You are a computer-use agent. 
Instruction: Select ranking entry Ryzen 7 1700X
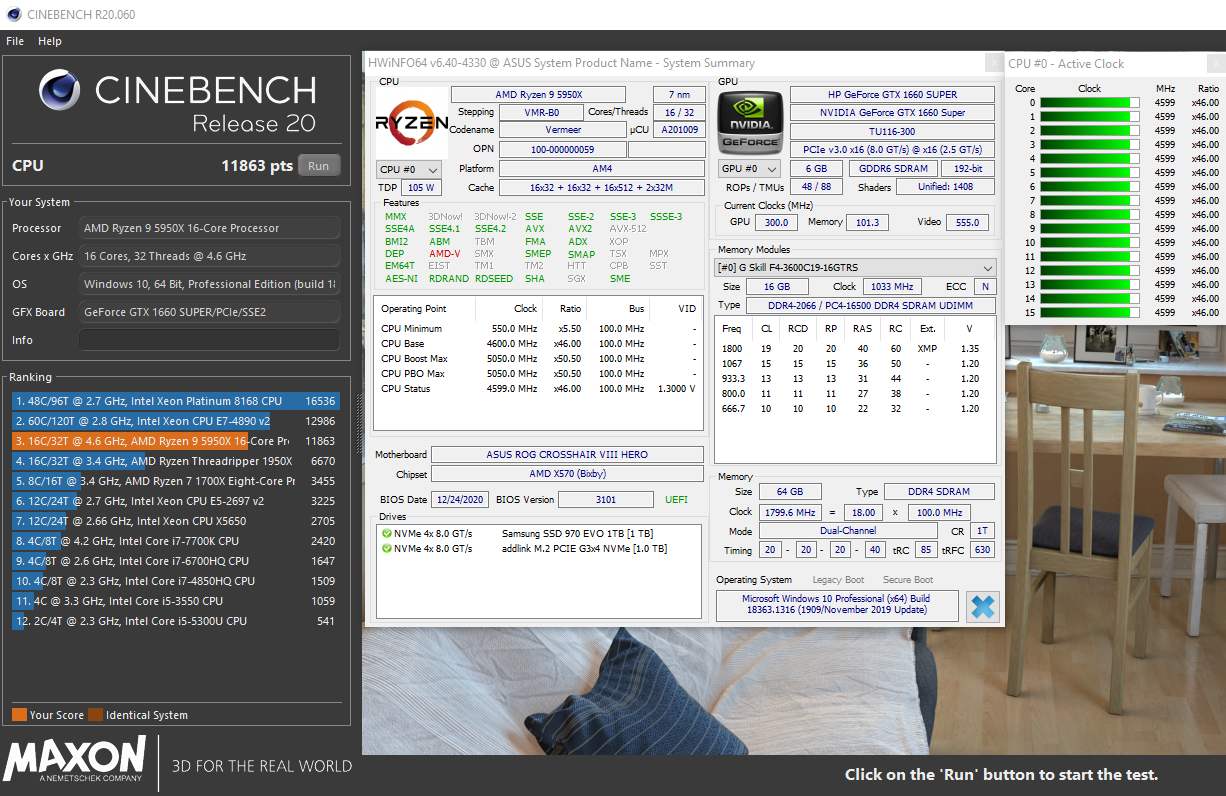tap(176, 481)
